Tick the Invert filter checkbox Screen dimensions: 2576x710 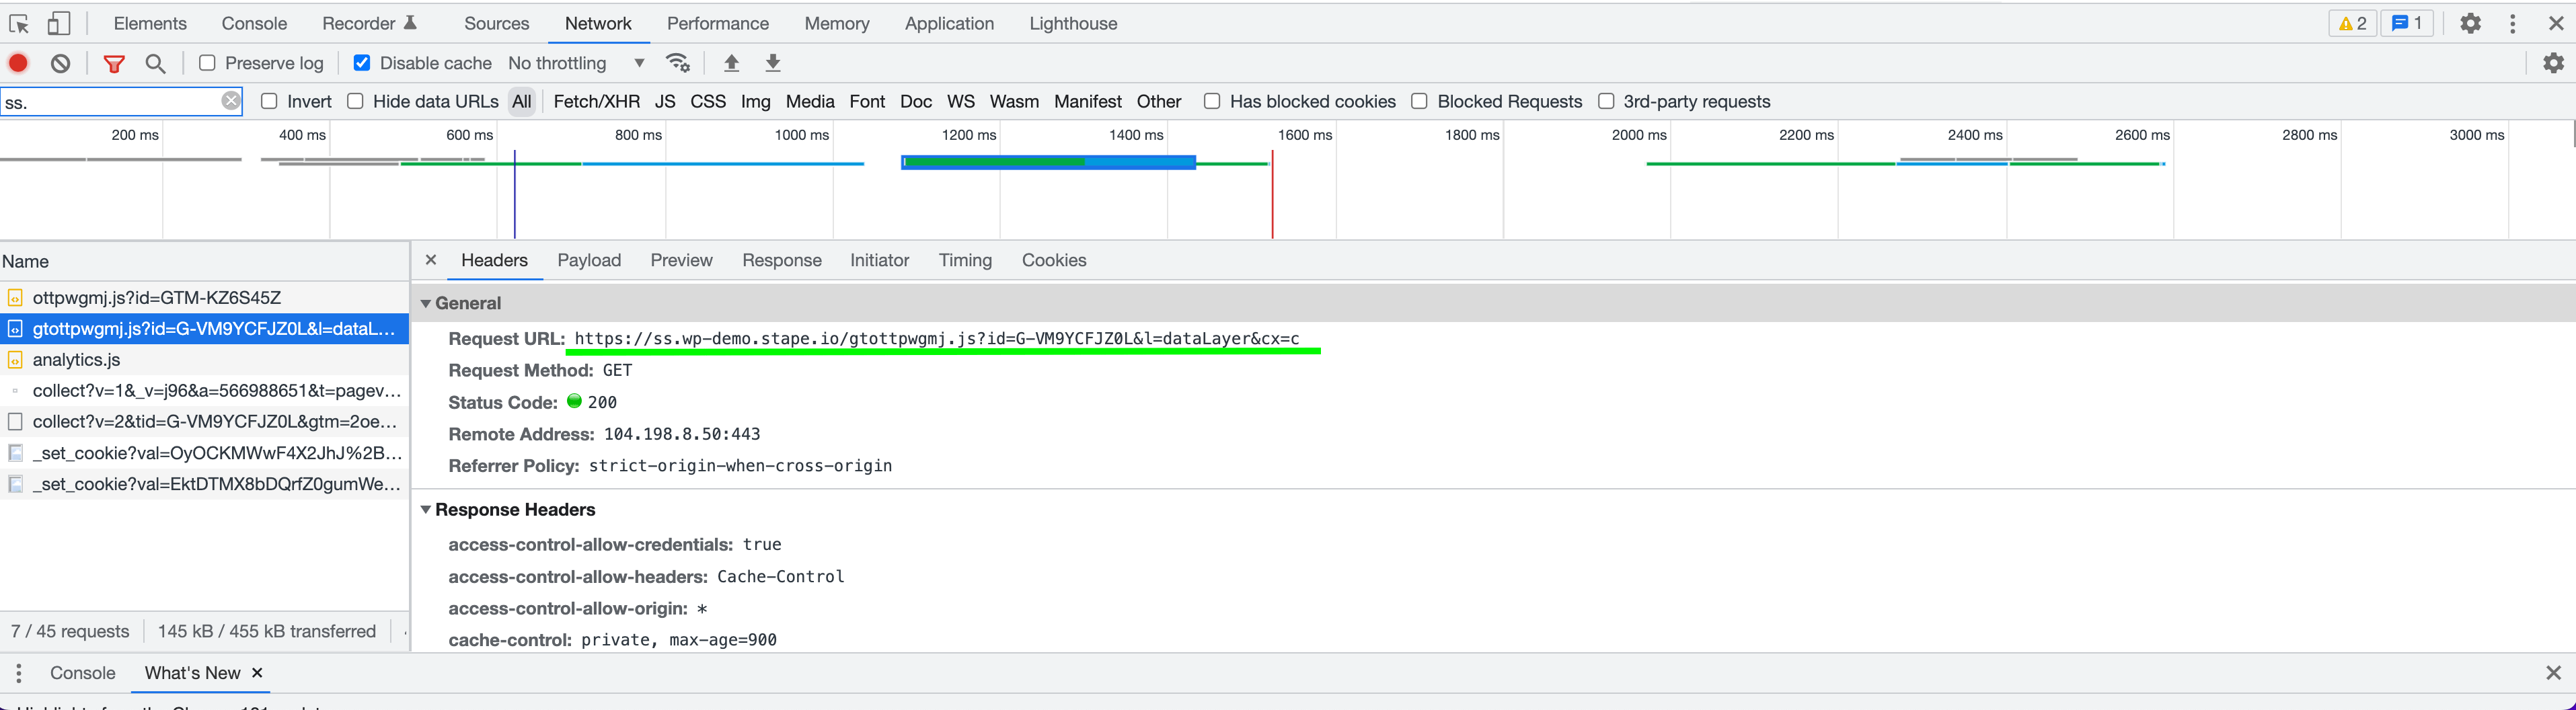click(x=269, y=101)
